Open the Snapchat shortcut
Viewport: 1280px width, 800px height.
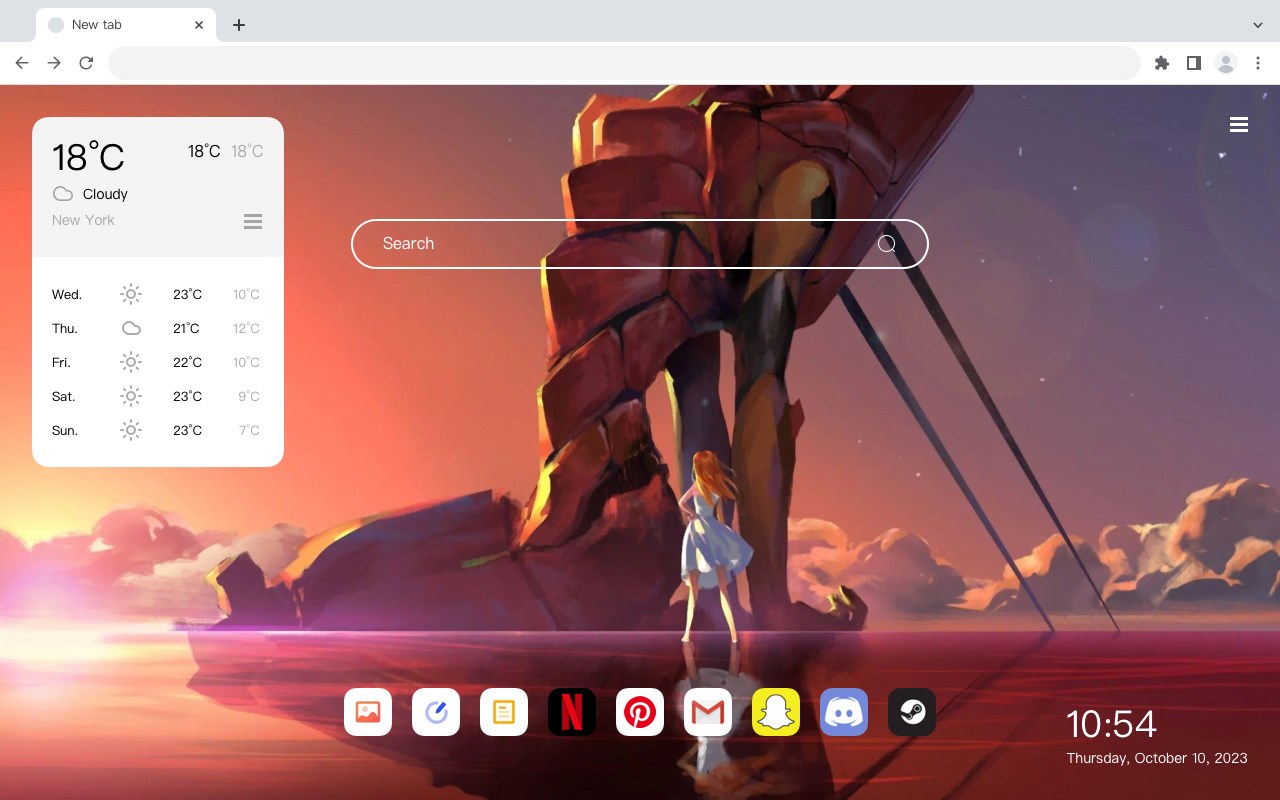point(776,712)
